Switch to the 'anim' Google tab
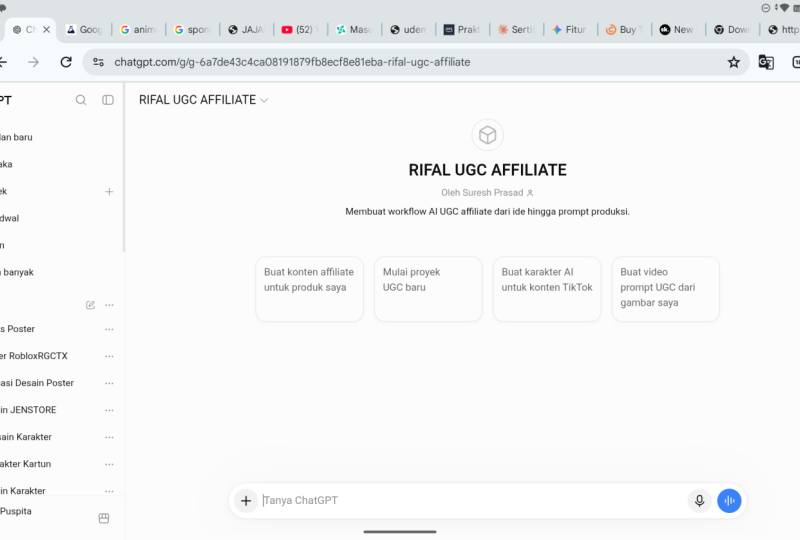 click(x=138, y=30)
